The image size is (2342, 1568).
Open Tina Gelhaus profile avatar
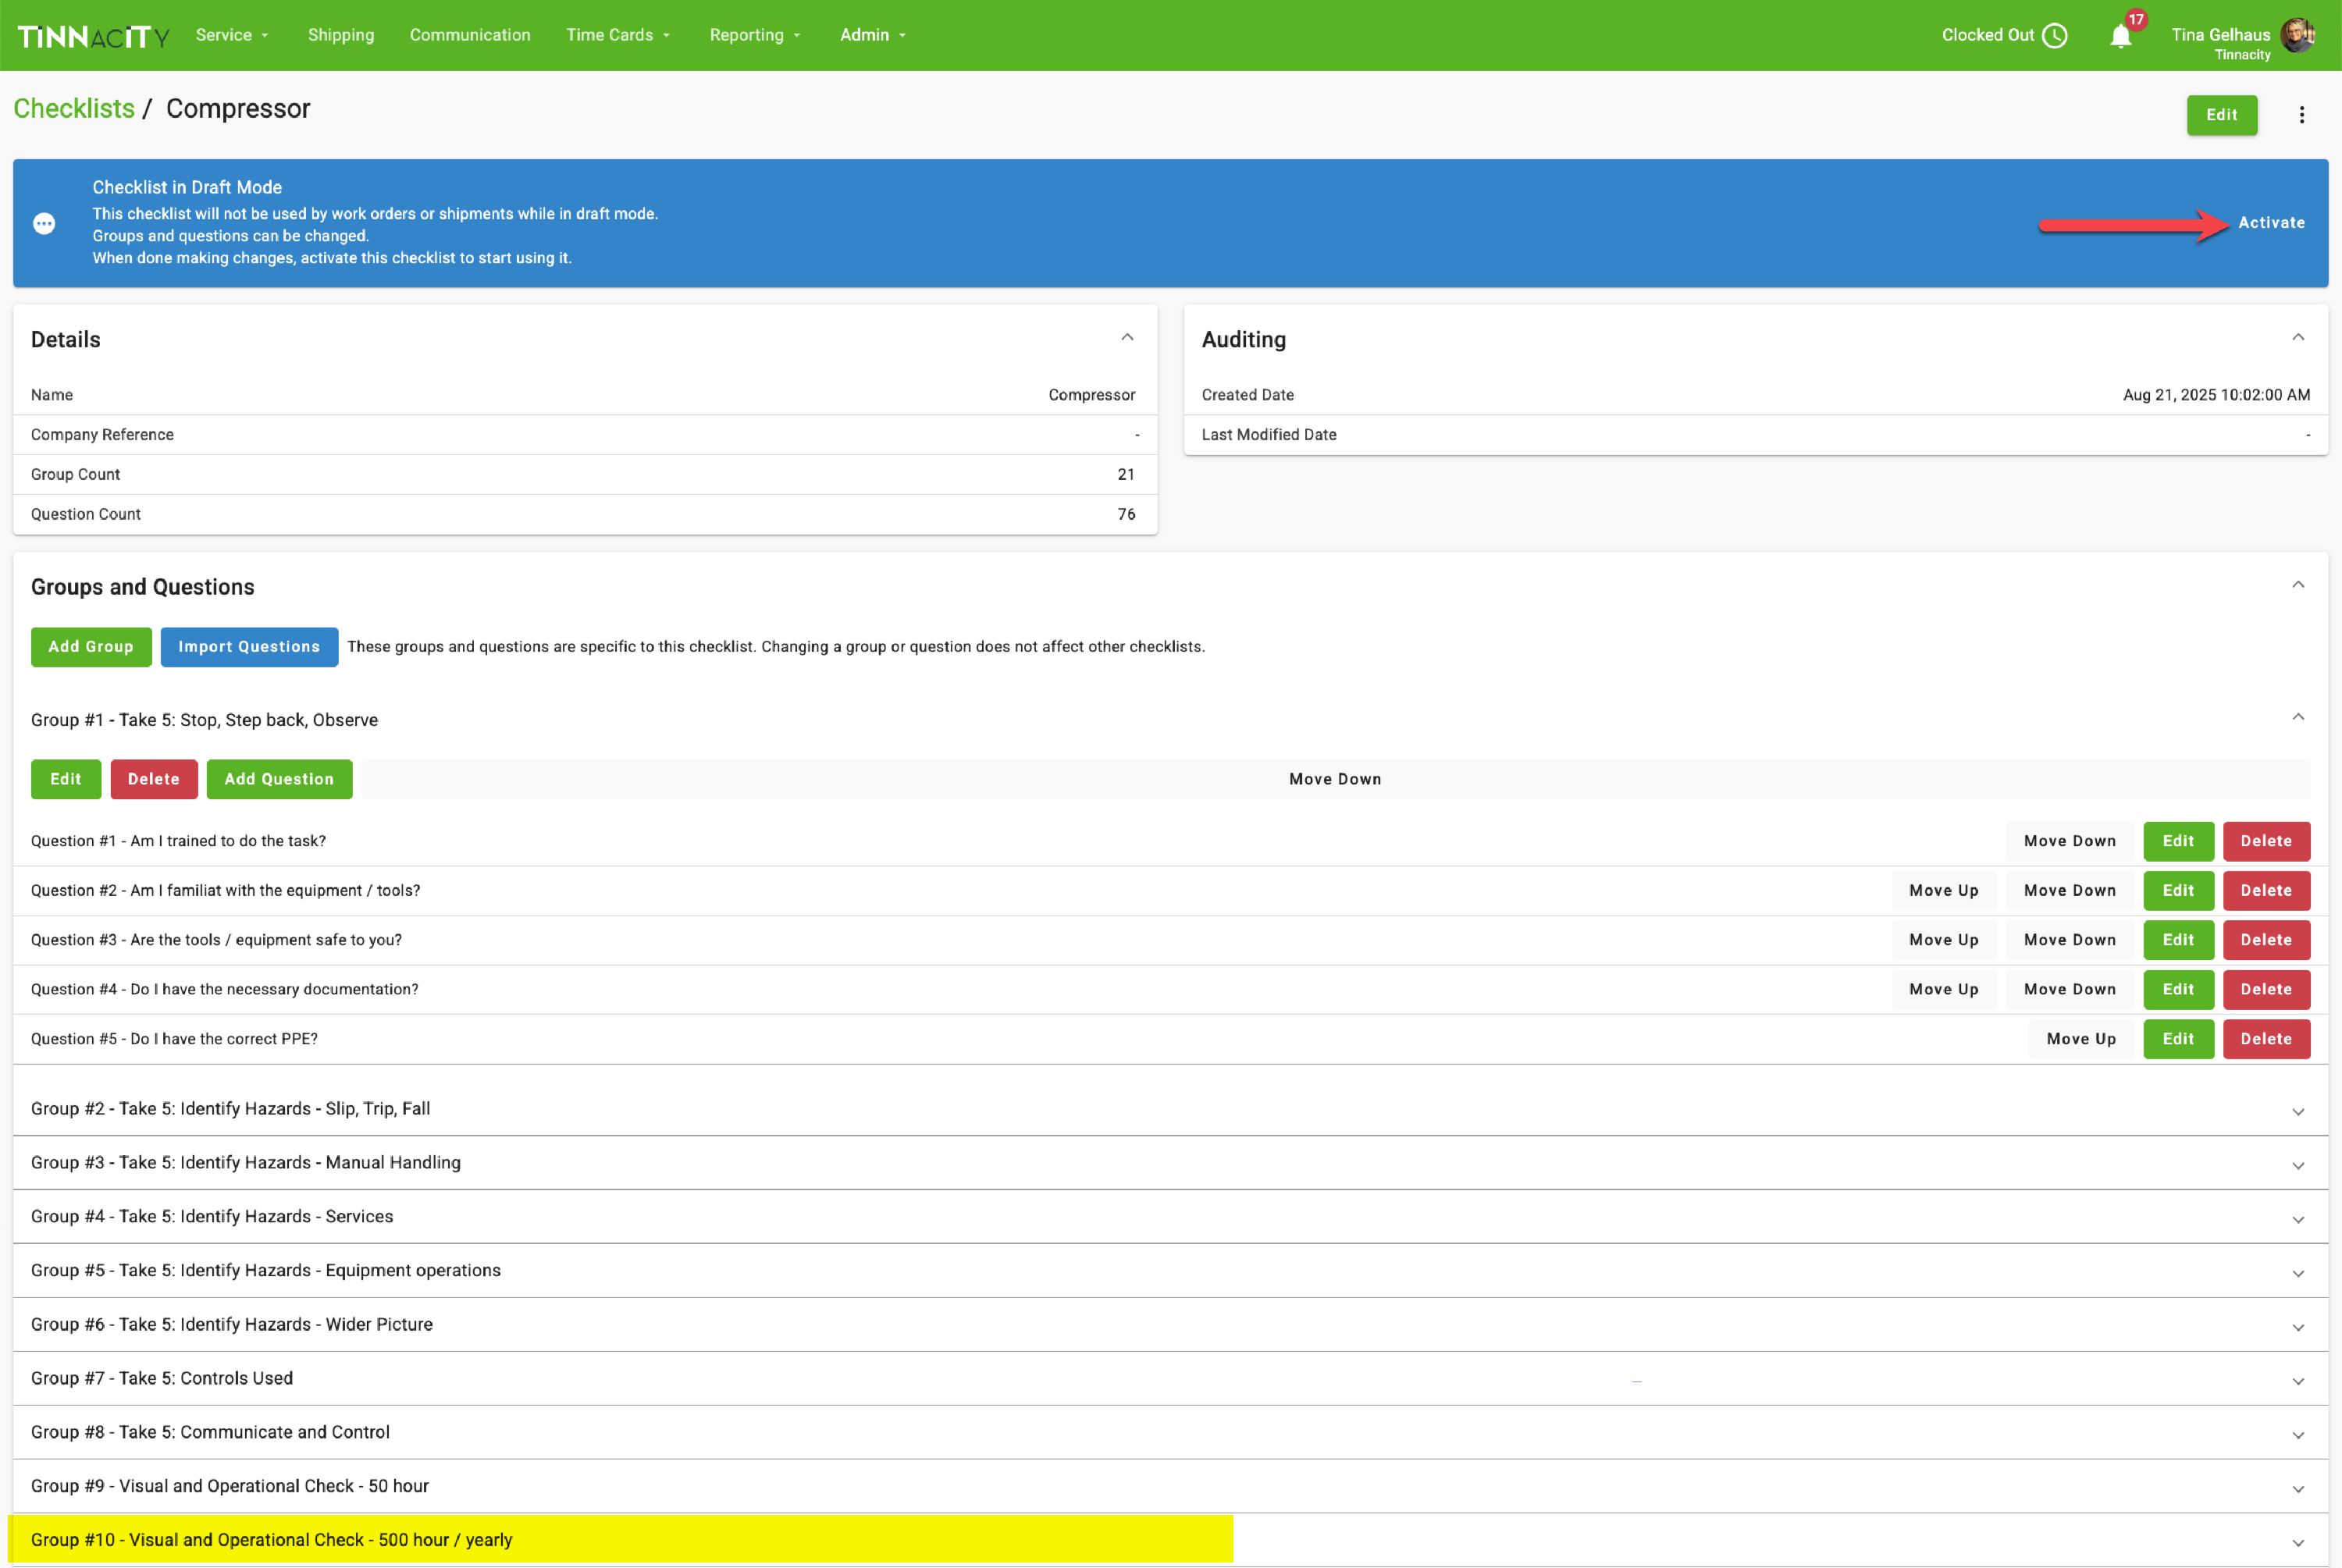(x=2298, y=35)
